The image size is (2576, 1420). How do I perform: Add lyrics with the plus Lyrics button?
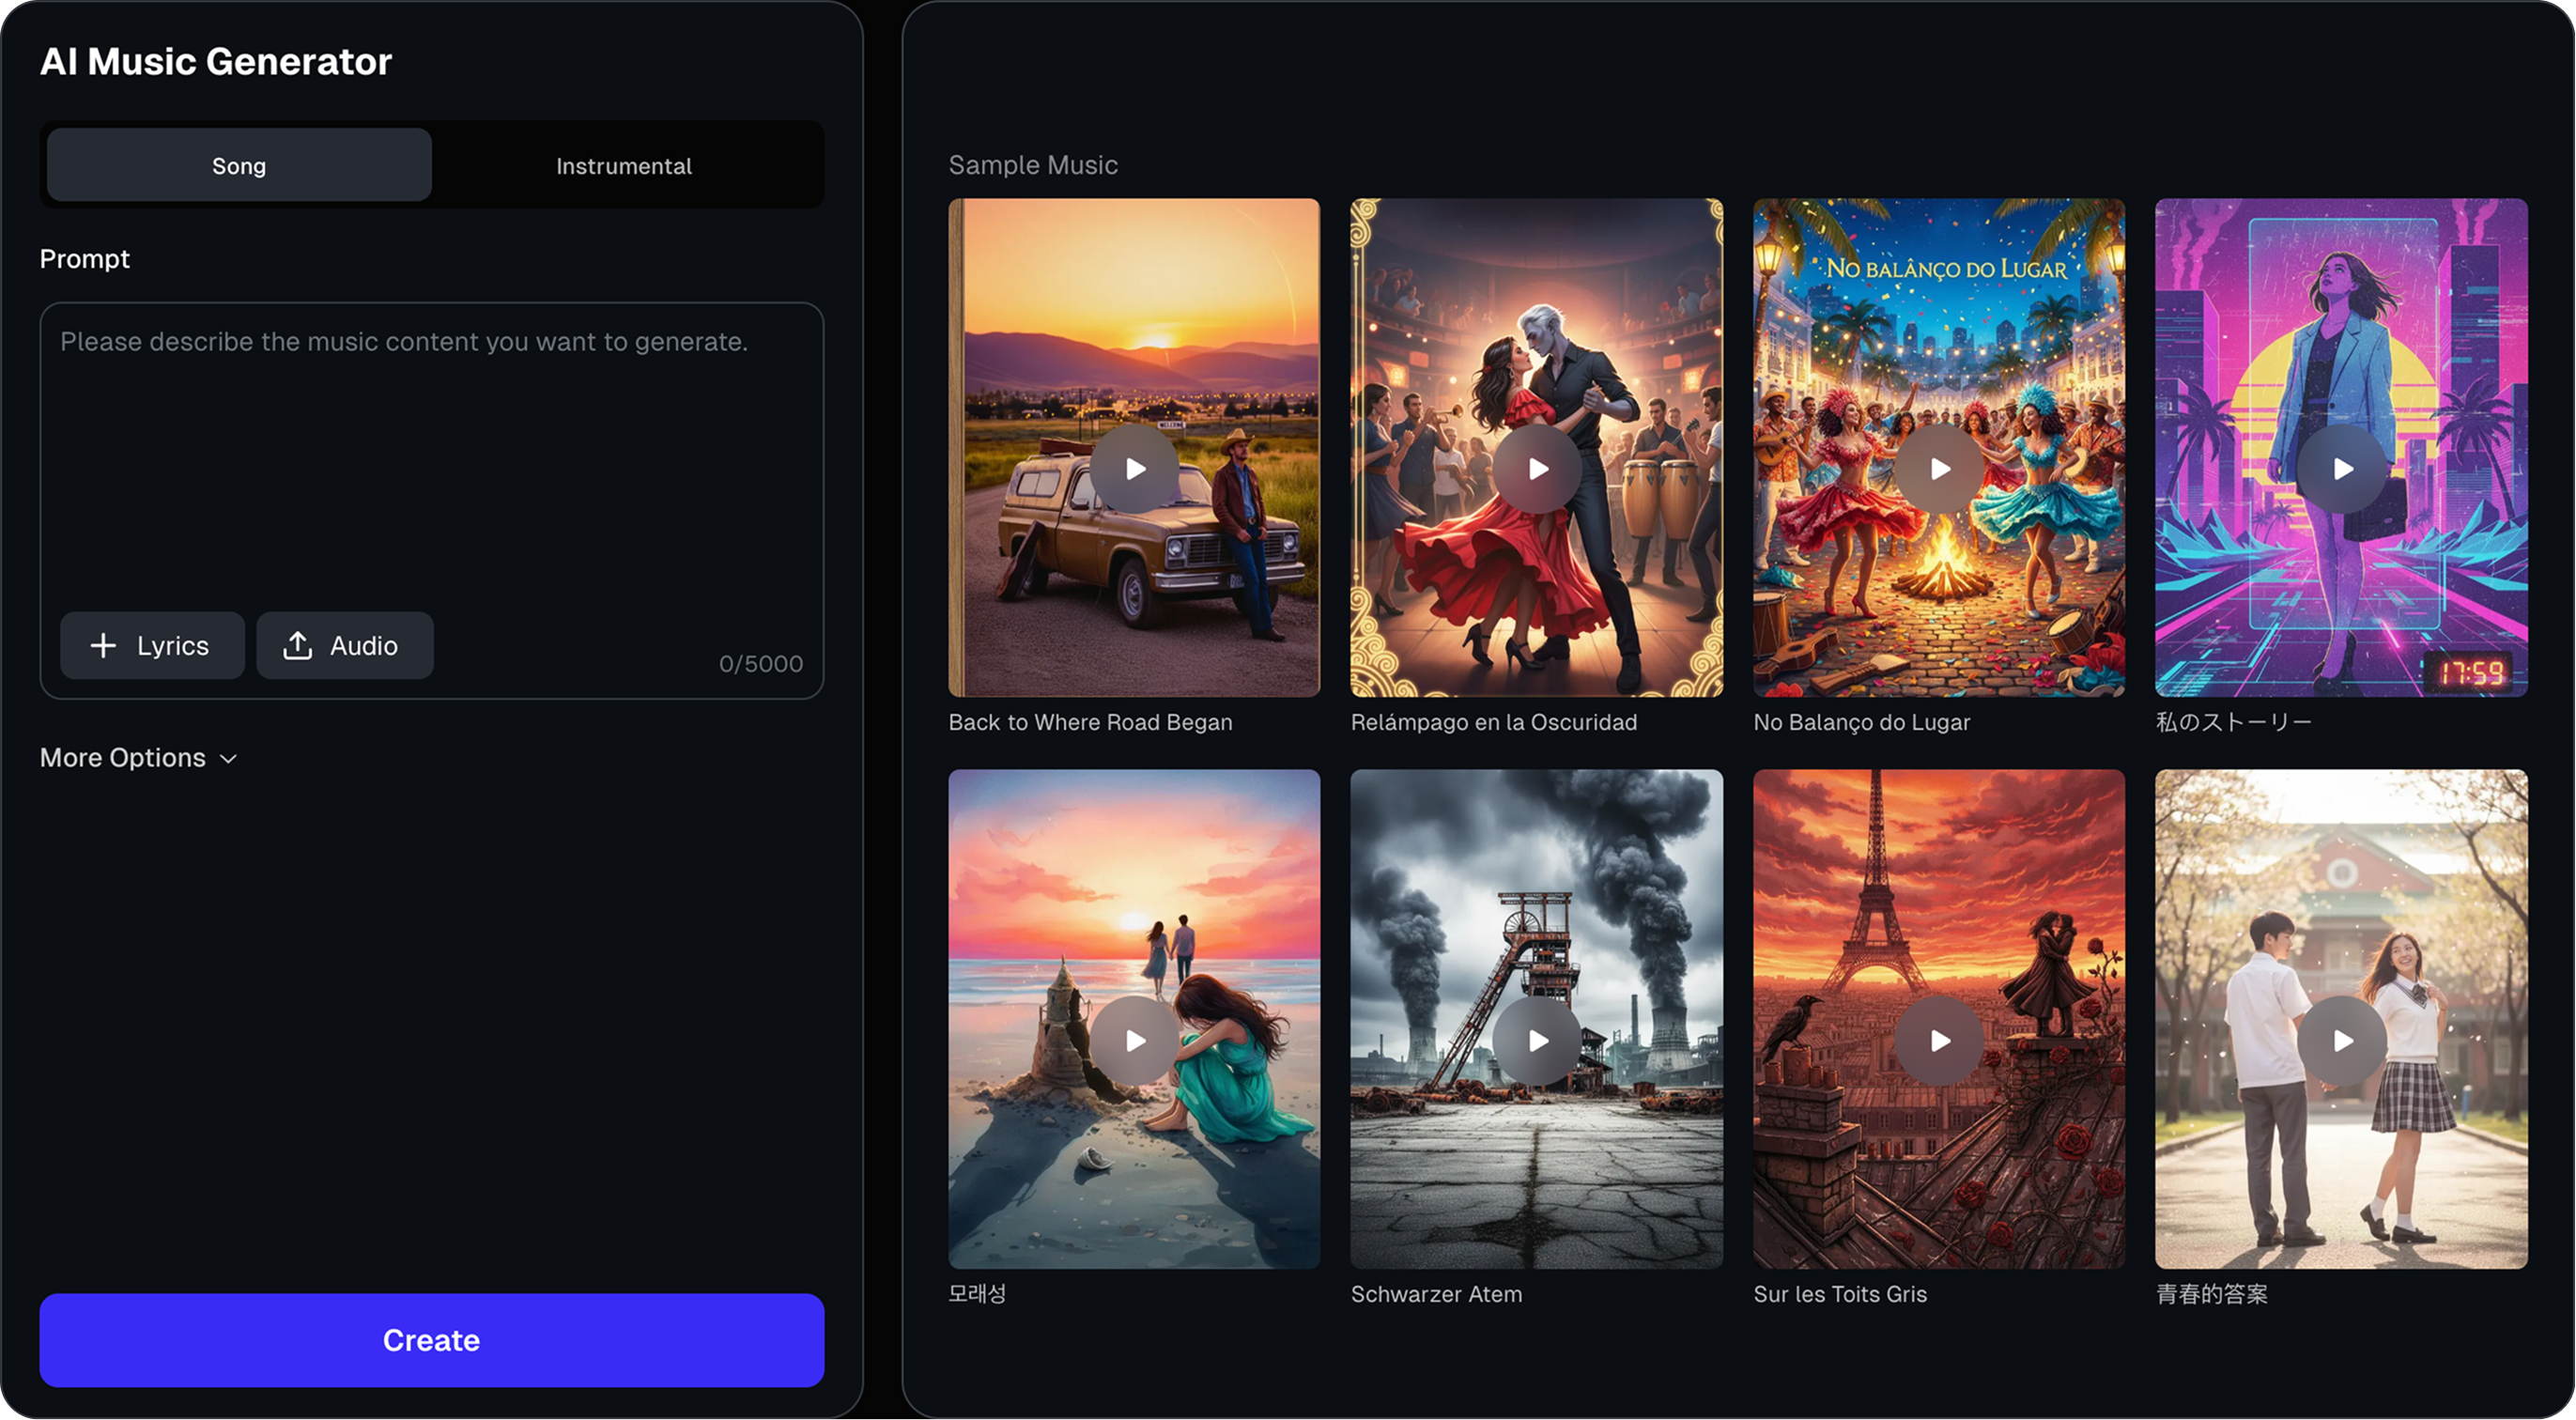pos(152,646)
